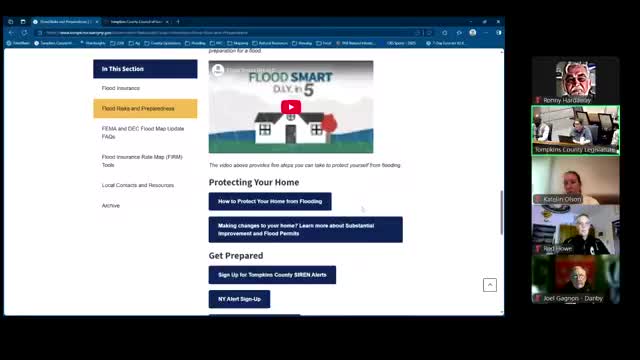Open Flood Insurance Rate Map (FIRM) Tools
The height and width of the screenshot is (360, 640).
click(142, 161)
